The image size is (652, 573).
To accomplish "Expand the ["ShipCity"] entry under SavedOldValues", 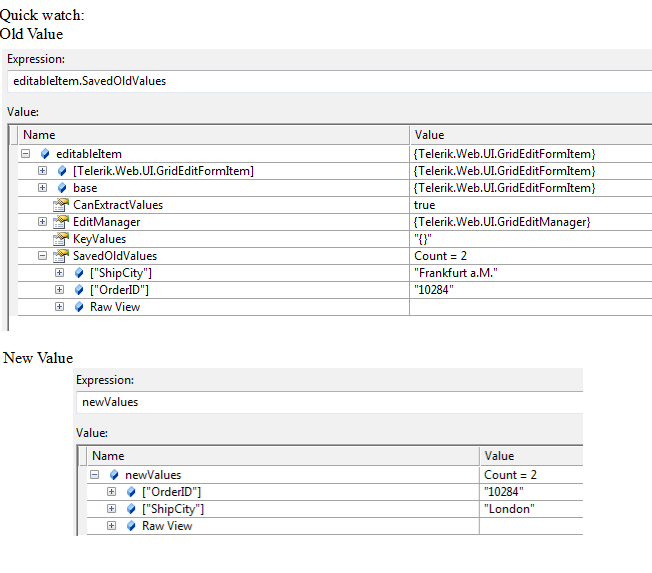I will [x=59, y=273].
